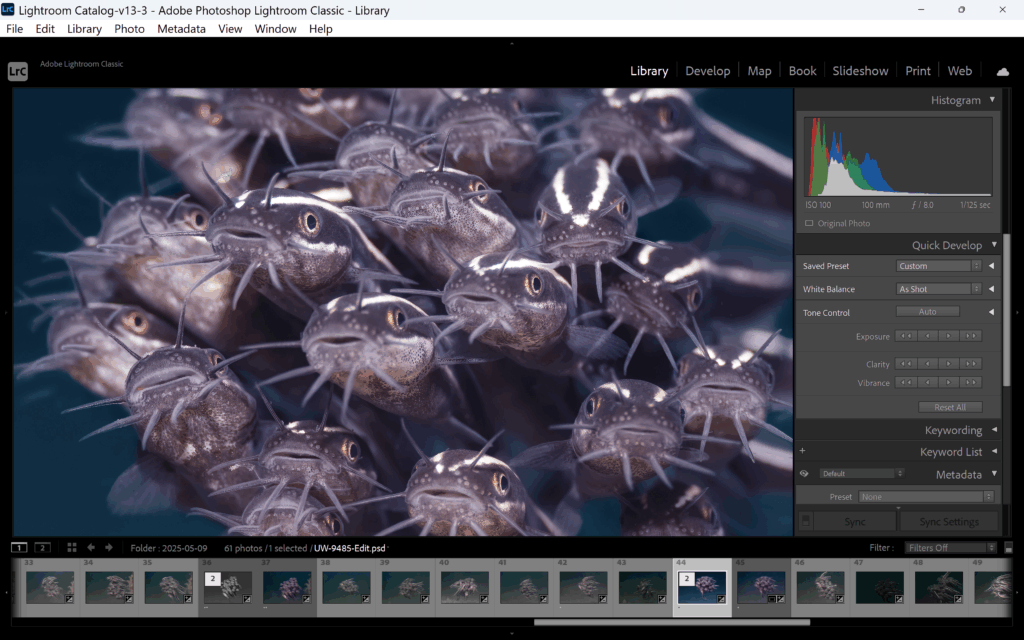Switch to the Slideshow module

click(860, 71)
